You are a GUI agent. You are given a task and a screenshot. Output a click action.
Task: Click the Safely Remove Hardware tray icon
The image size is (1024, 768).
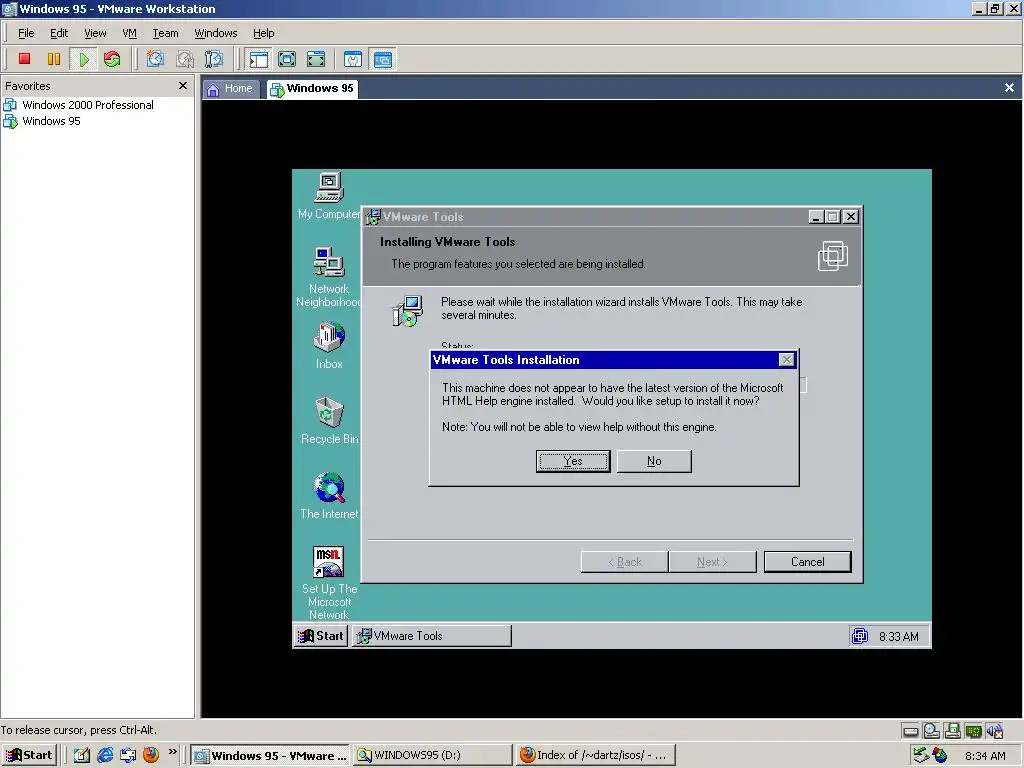click(x=921, y=755)
